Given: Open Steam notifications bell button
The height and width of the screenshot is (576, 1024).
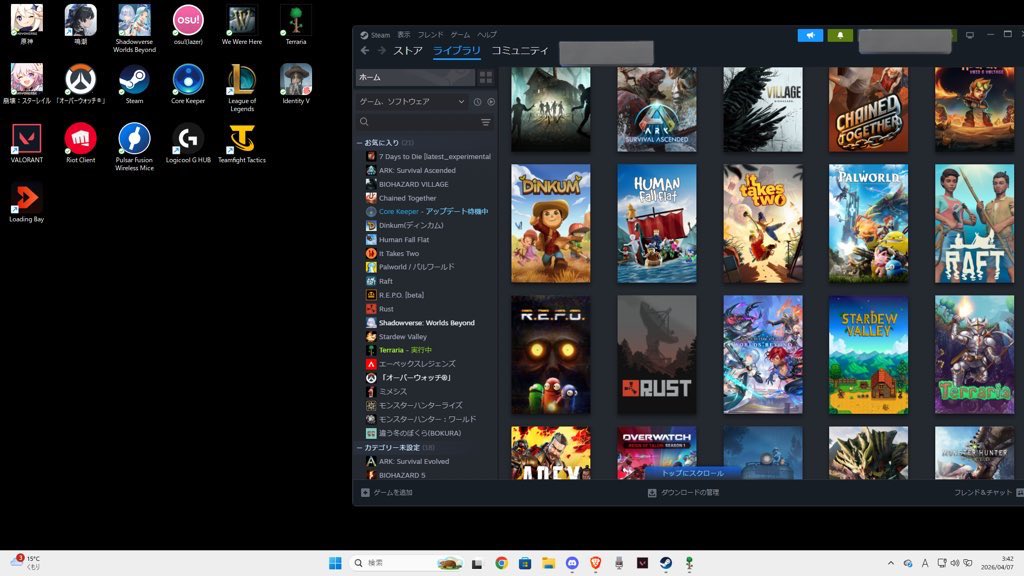Looking at the screenshot, I should tap(840, 35).
